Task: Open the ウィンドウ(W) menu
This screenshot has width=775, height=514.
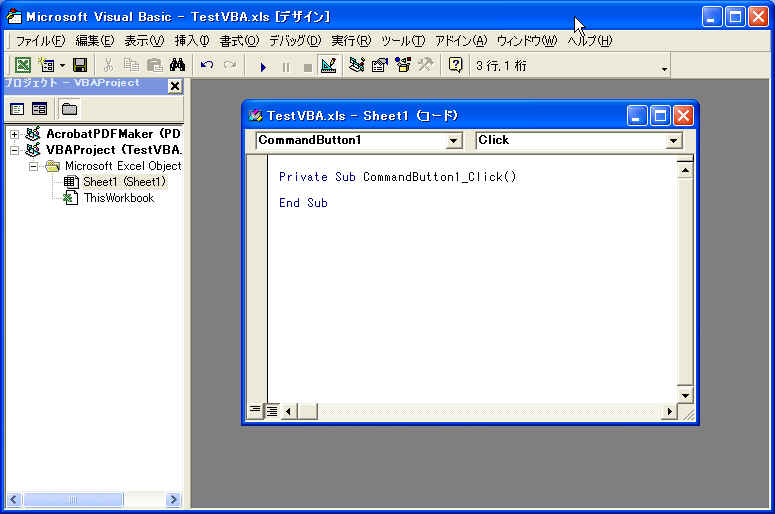Action: click(x=527, y=41)
